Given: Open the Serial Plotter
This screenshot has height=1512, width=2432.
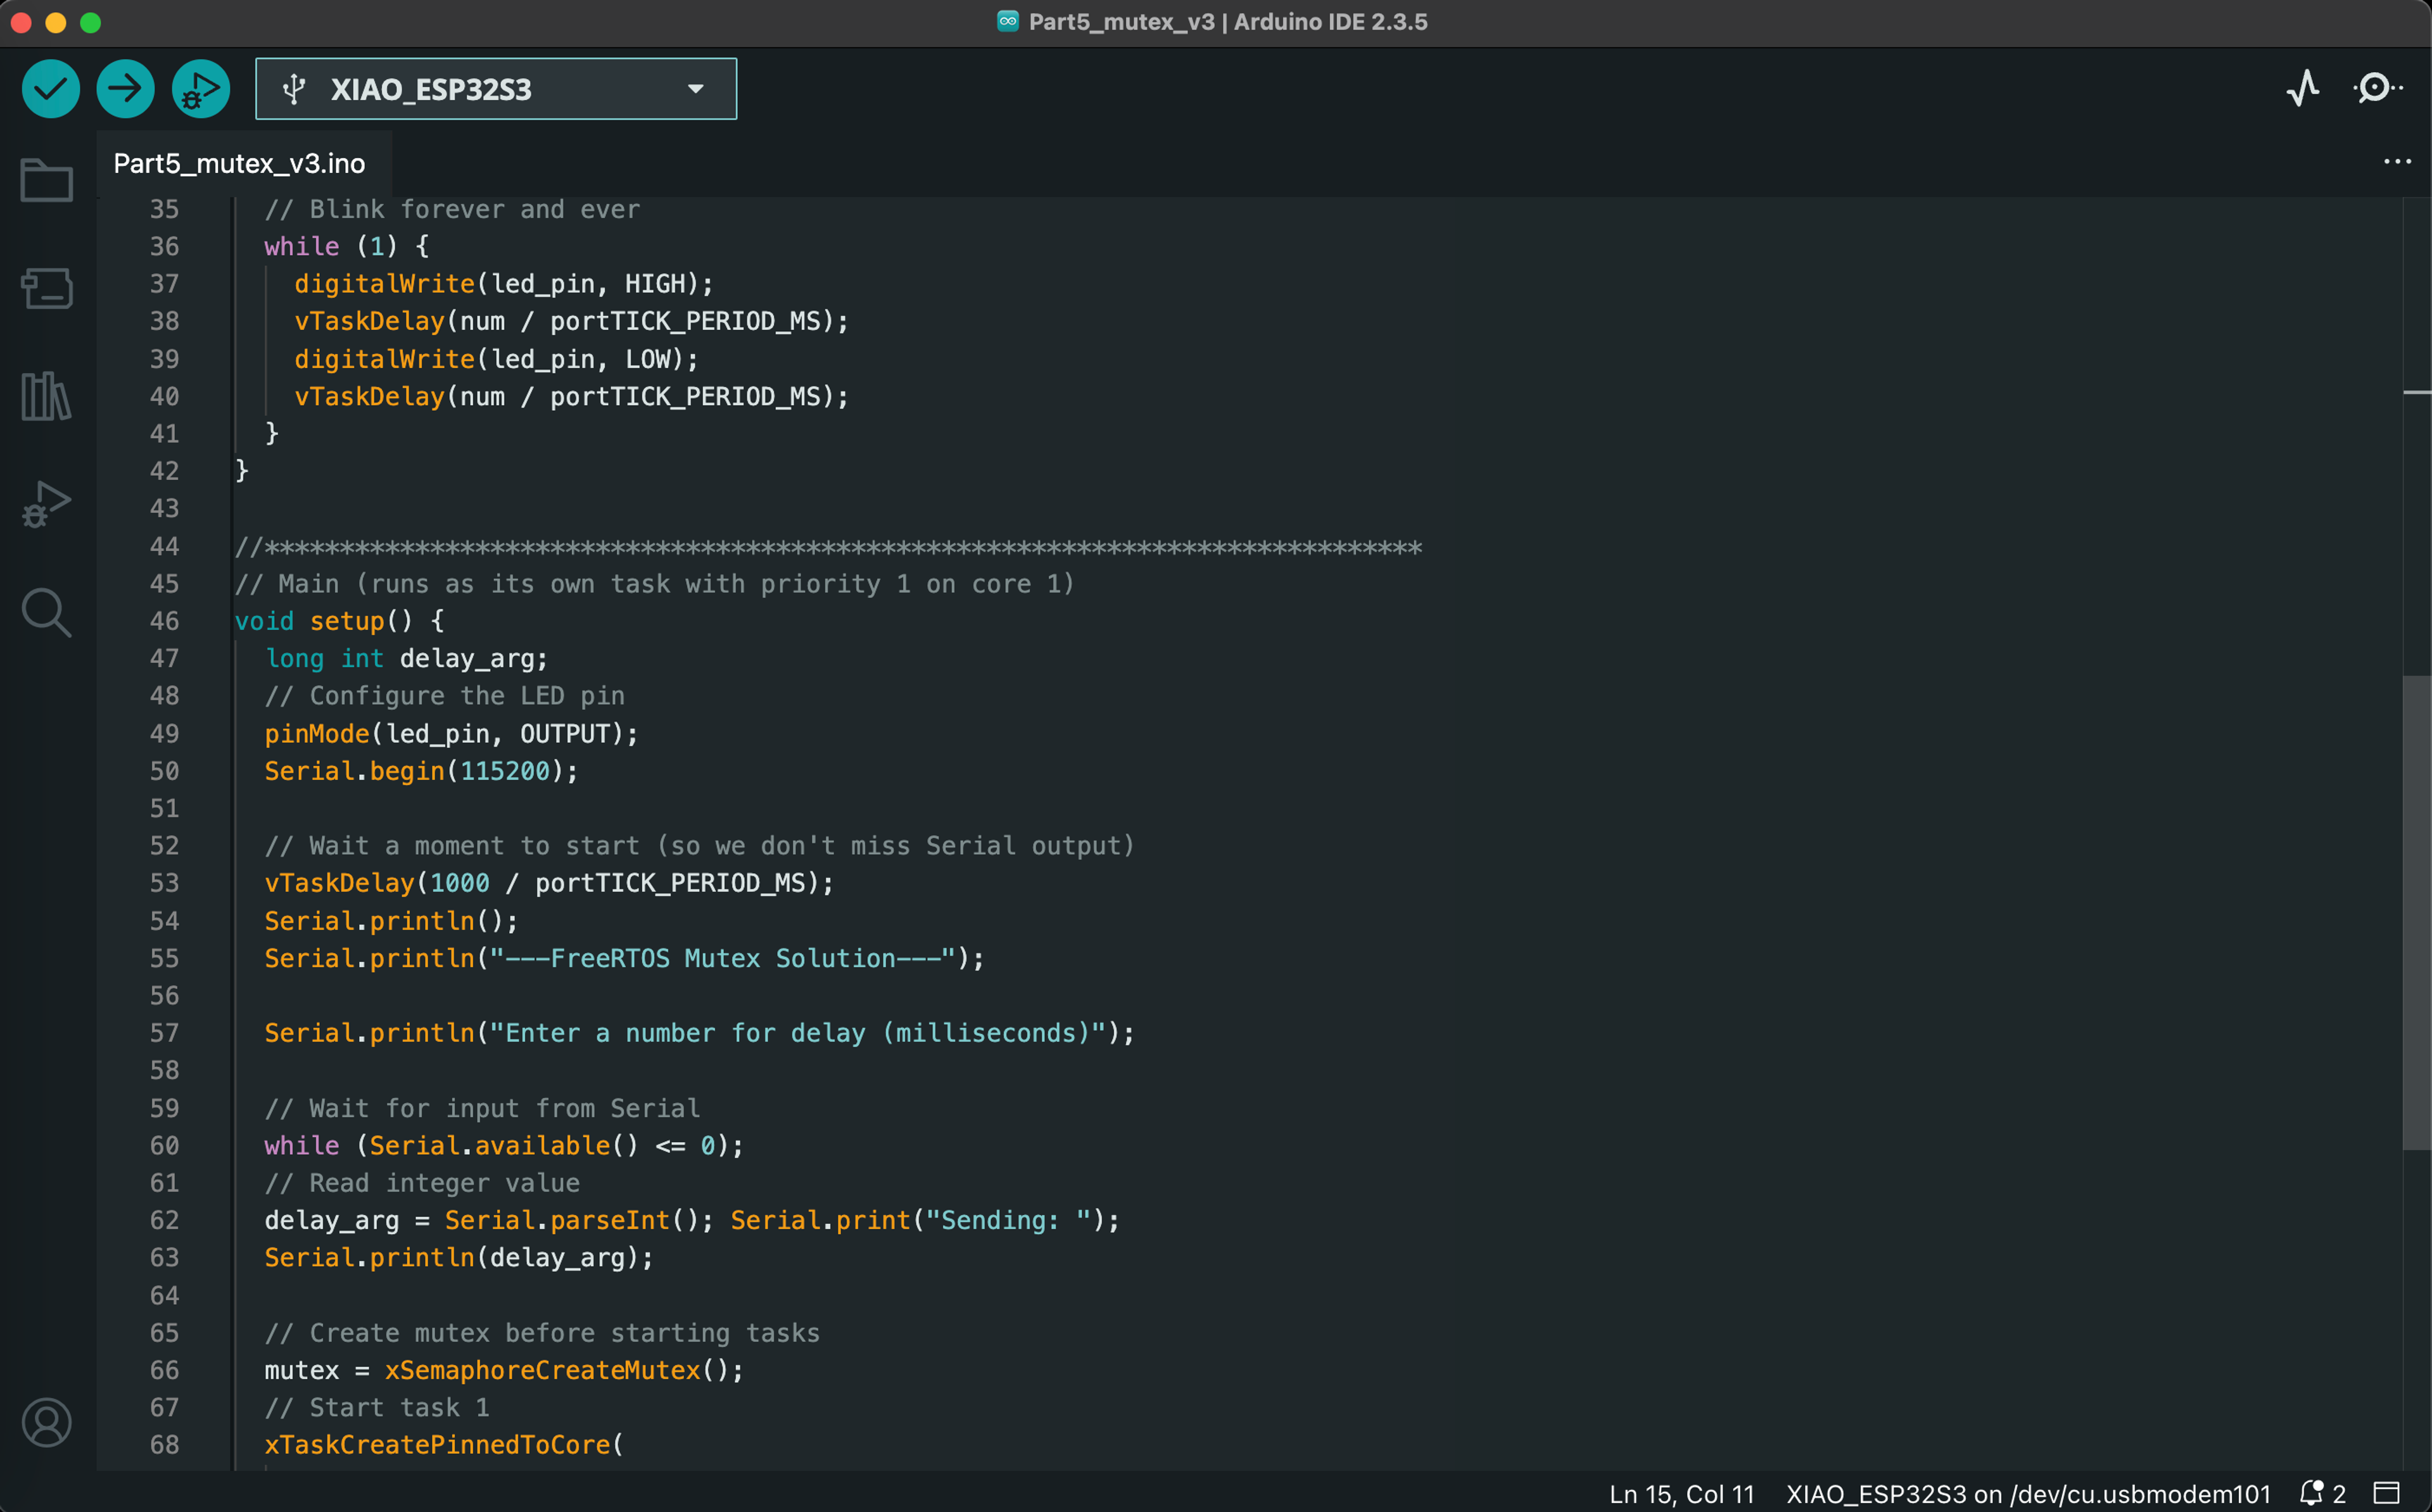Looking at the screenshot, I should (2302, 89).
